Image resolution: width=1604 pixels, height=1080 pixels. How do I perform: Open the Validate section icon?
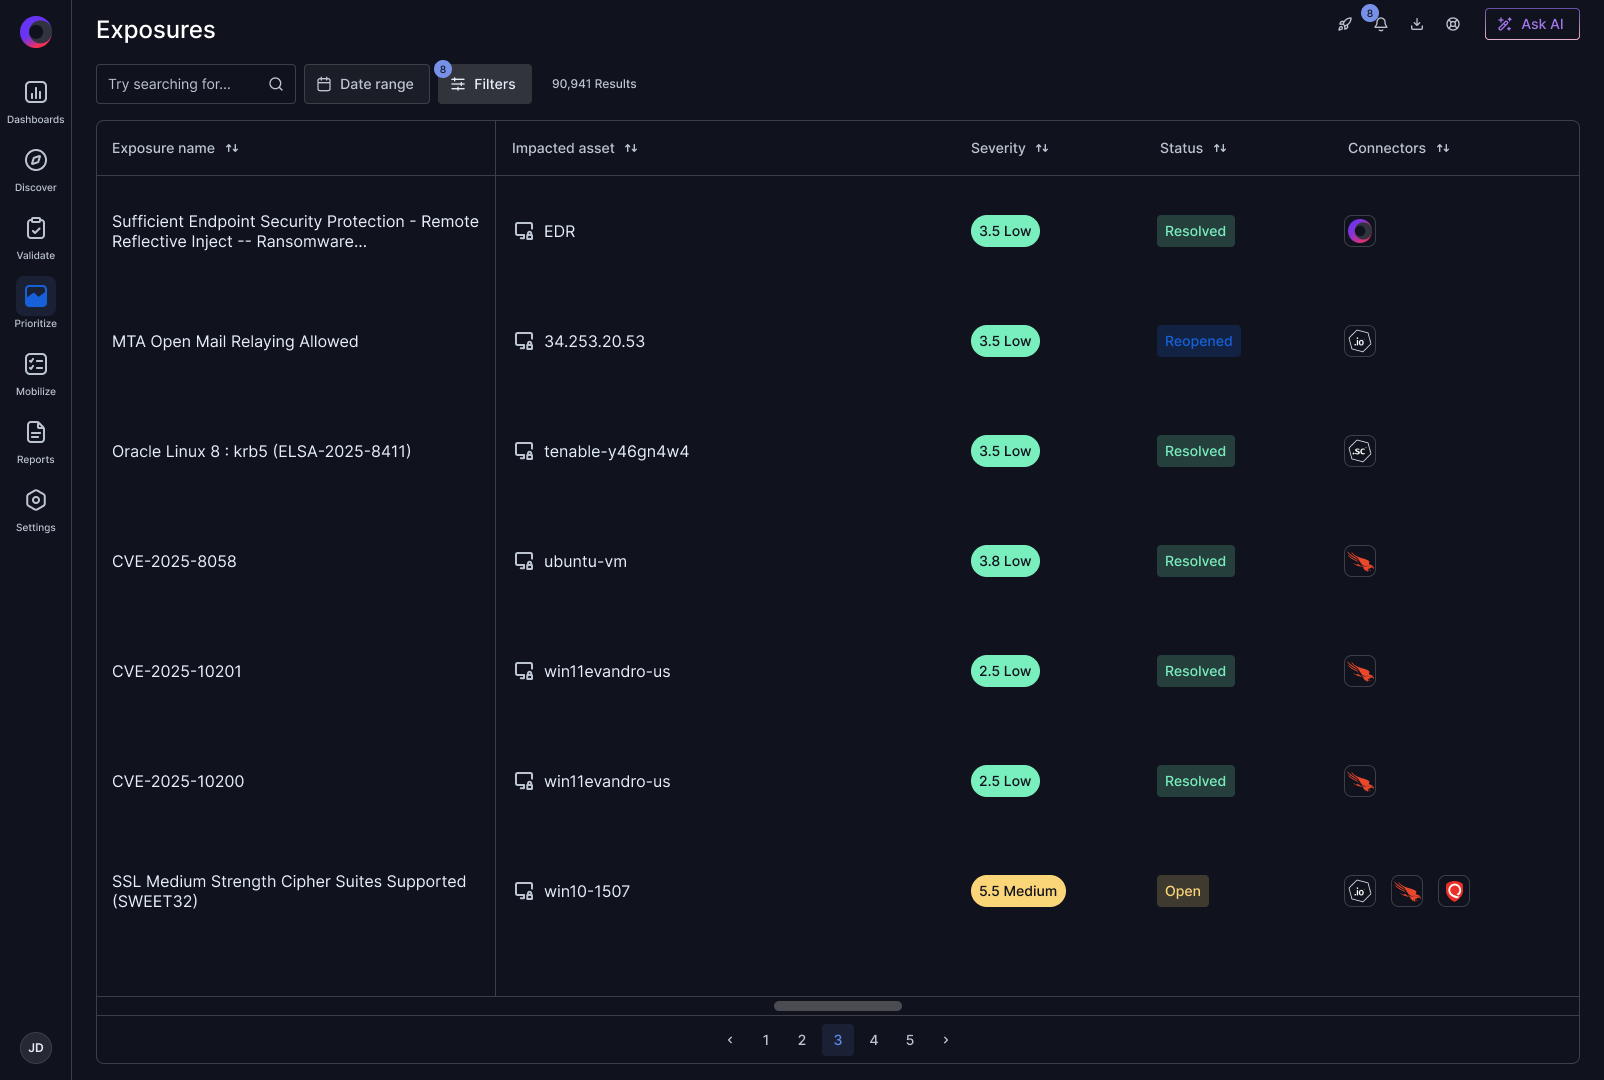pos(36,229)
